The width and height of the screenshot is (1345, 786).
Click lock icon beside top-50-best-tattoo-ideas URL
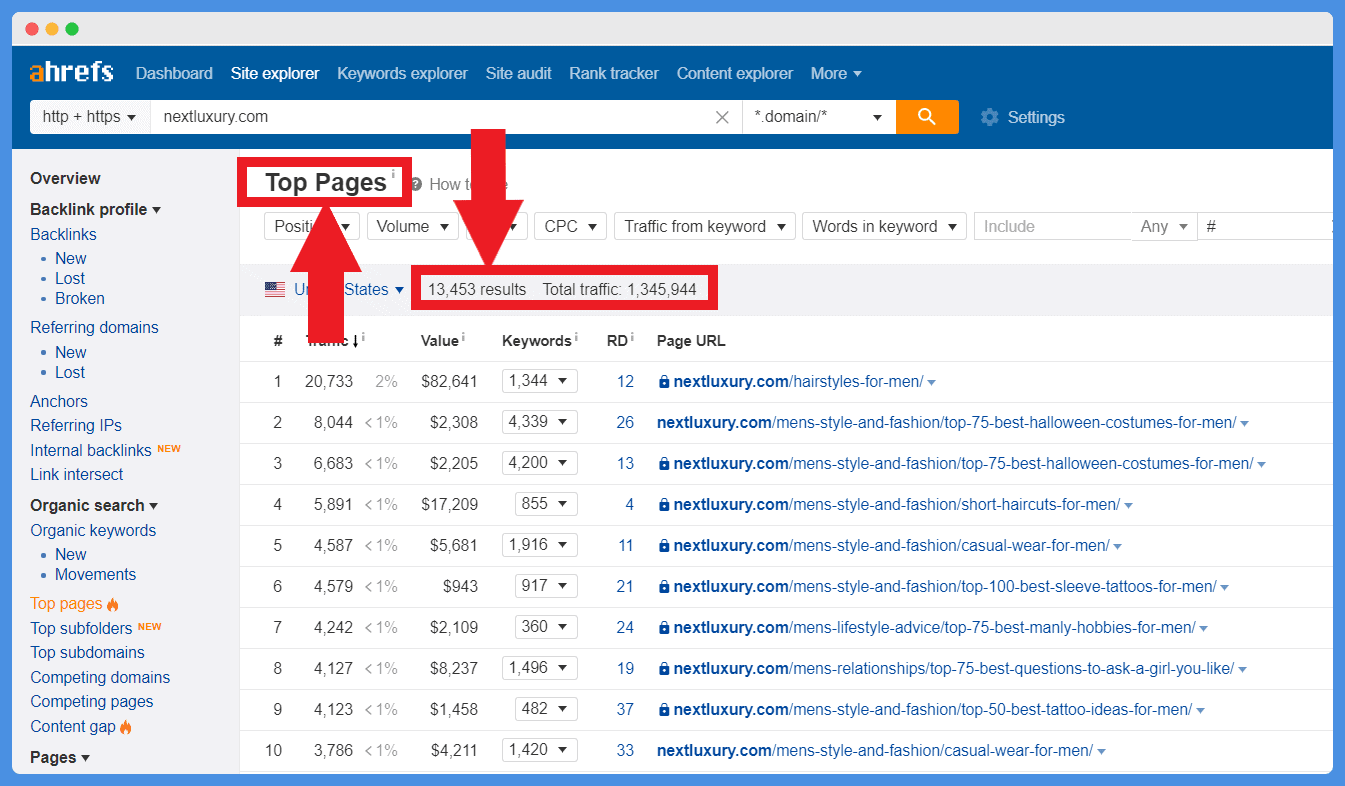pos(663,710)
